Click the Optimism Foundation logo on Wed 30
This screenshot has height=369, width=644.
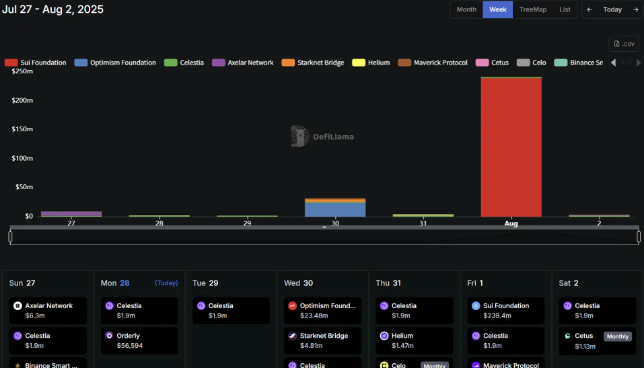[x=292, y=306]
